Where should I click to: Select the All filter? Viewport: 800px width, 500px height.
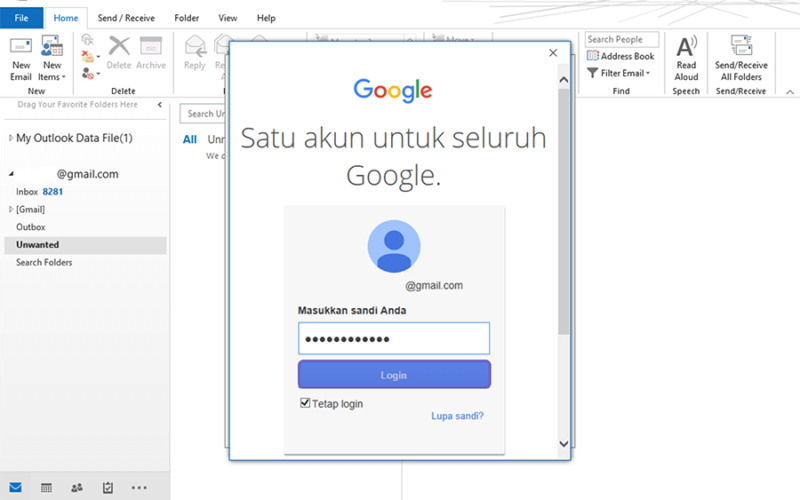coord(190,140)
